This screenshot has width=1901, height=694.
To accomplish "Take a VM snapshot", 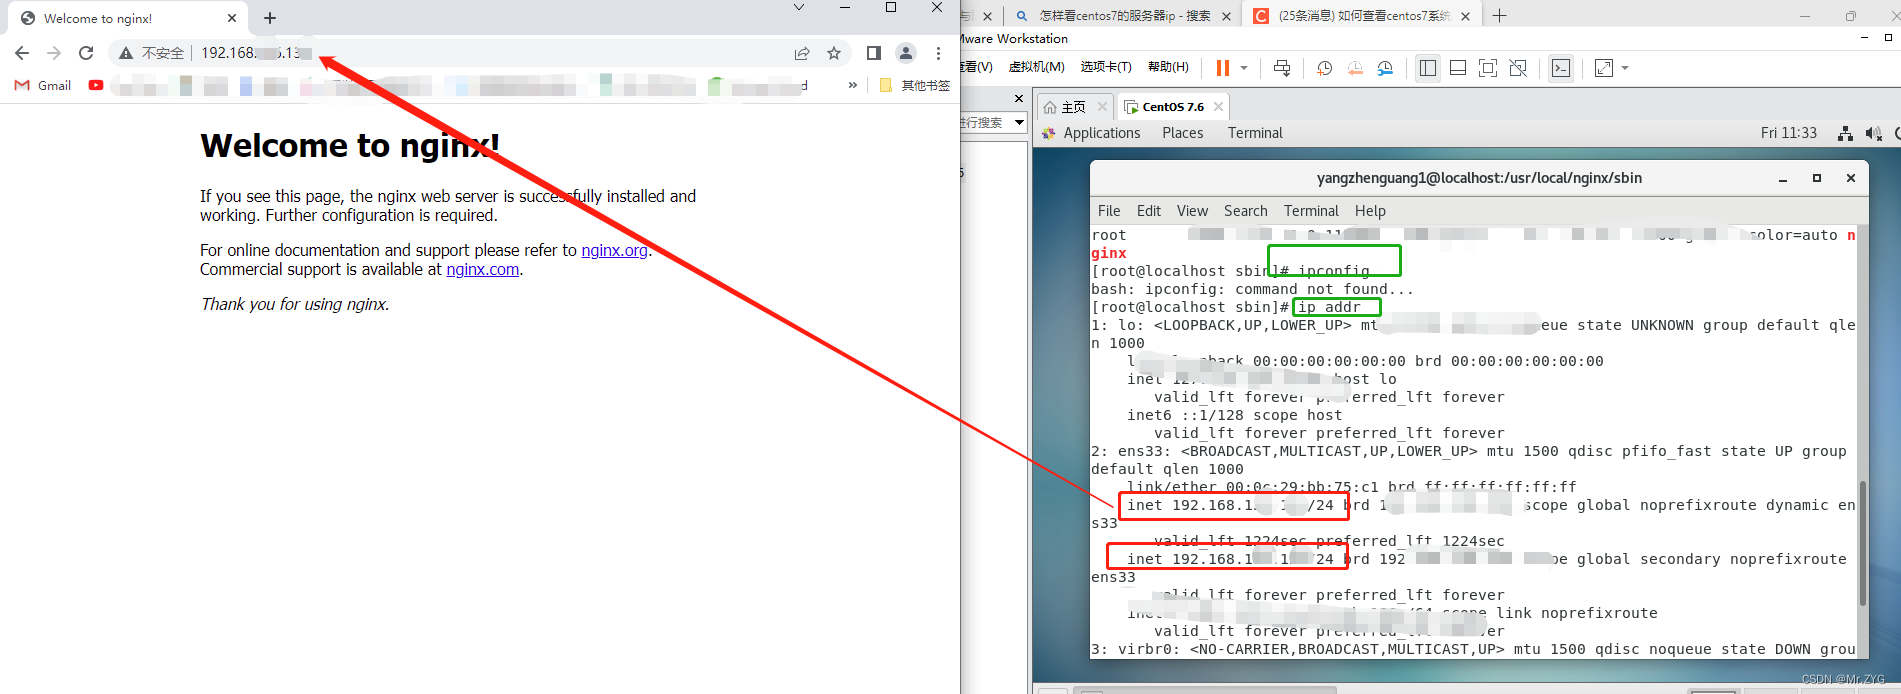I will tap(1324, 68).
